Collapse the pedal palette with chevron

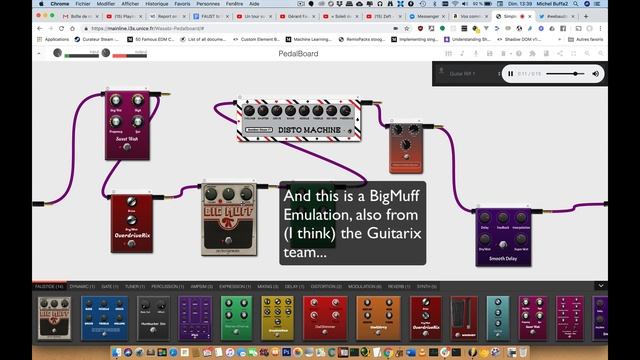[601, 286]
